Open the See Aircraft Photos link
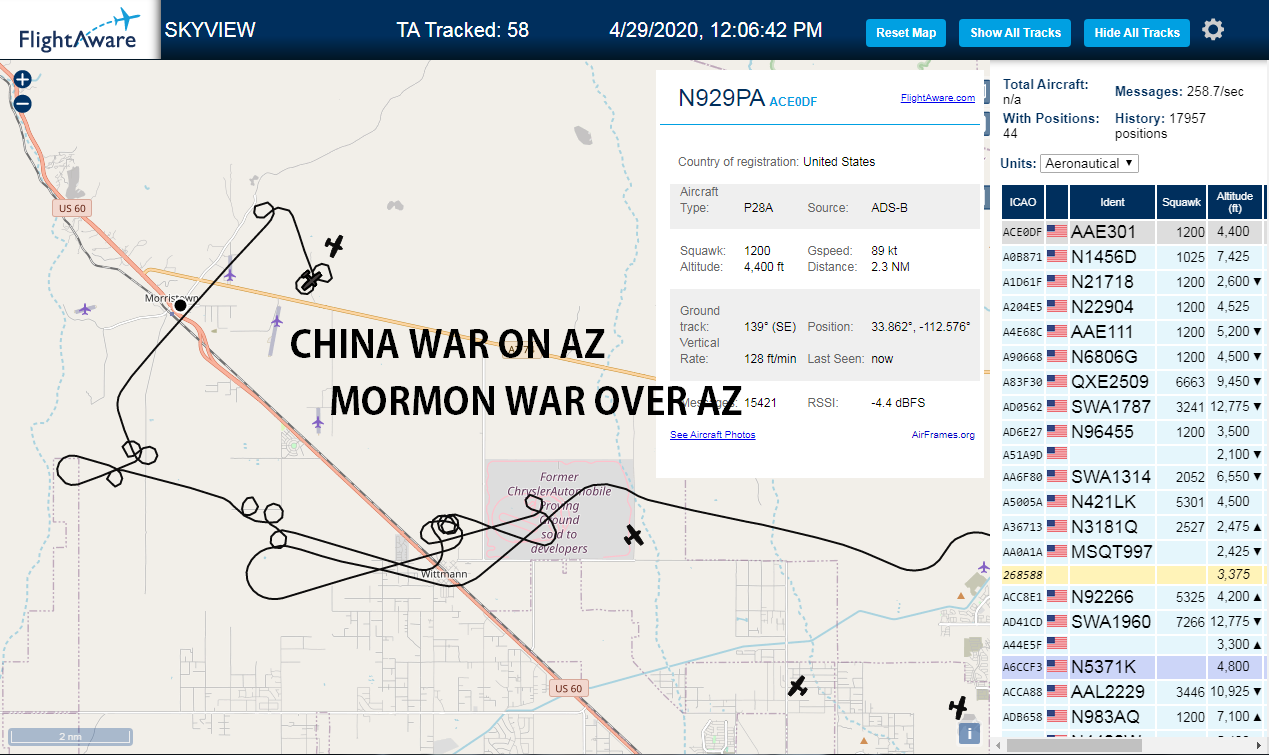 (713, 435)
